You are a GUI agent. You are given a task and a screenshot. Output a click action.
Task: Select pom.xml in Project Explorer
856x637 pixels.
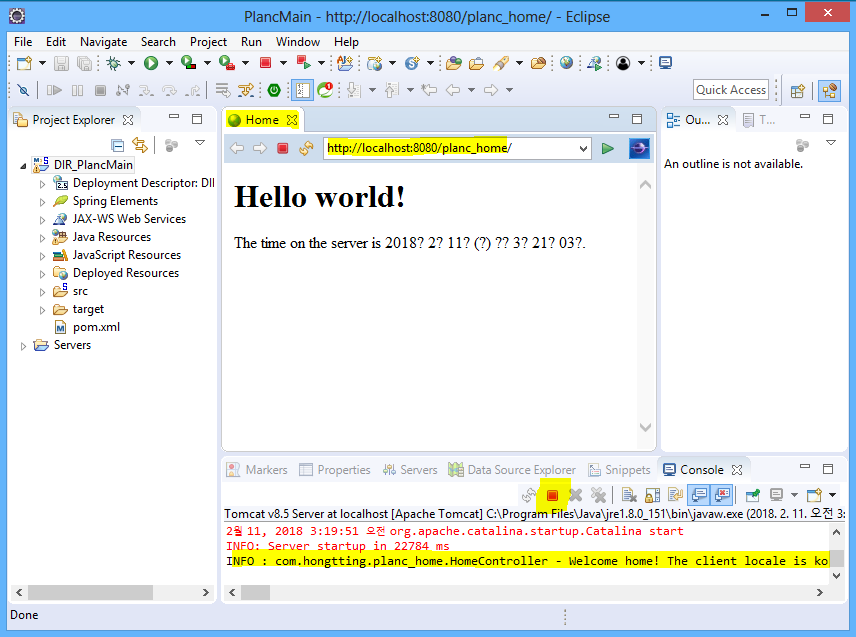pos(94,327)
